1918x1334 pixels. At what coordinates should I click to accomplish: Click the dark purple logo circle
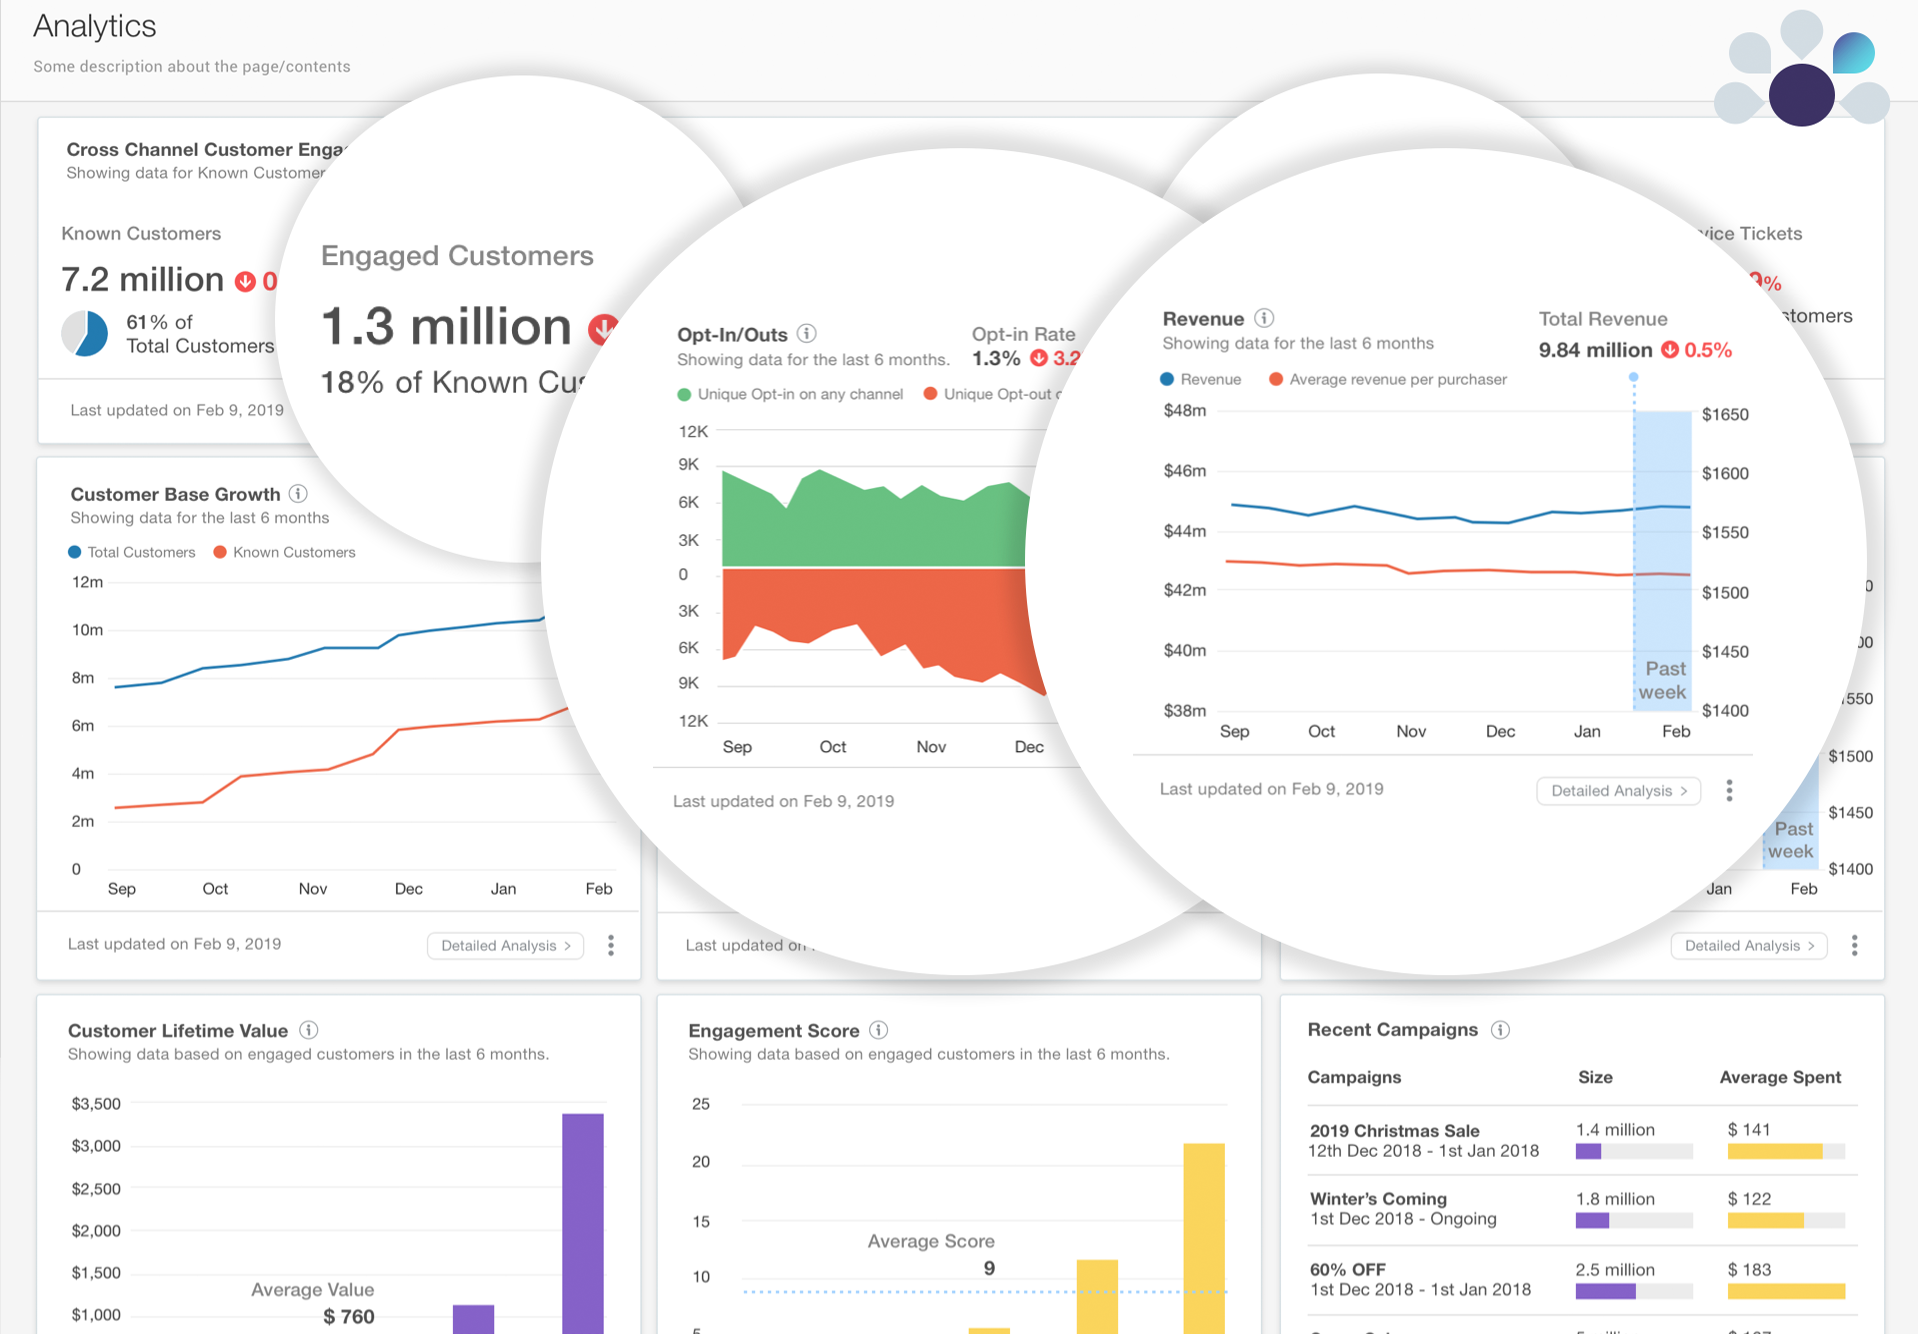[x=1802, y=95]
